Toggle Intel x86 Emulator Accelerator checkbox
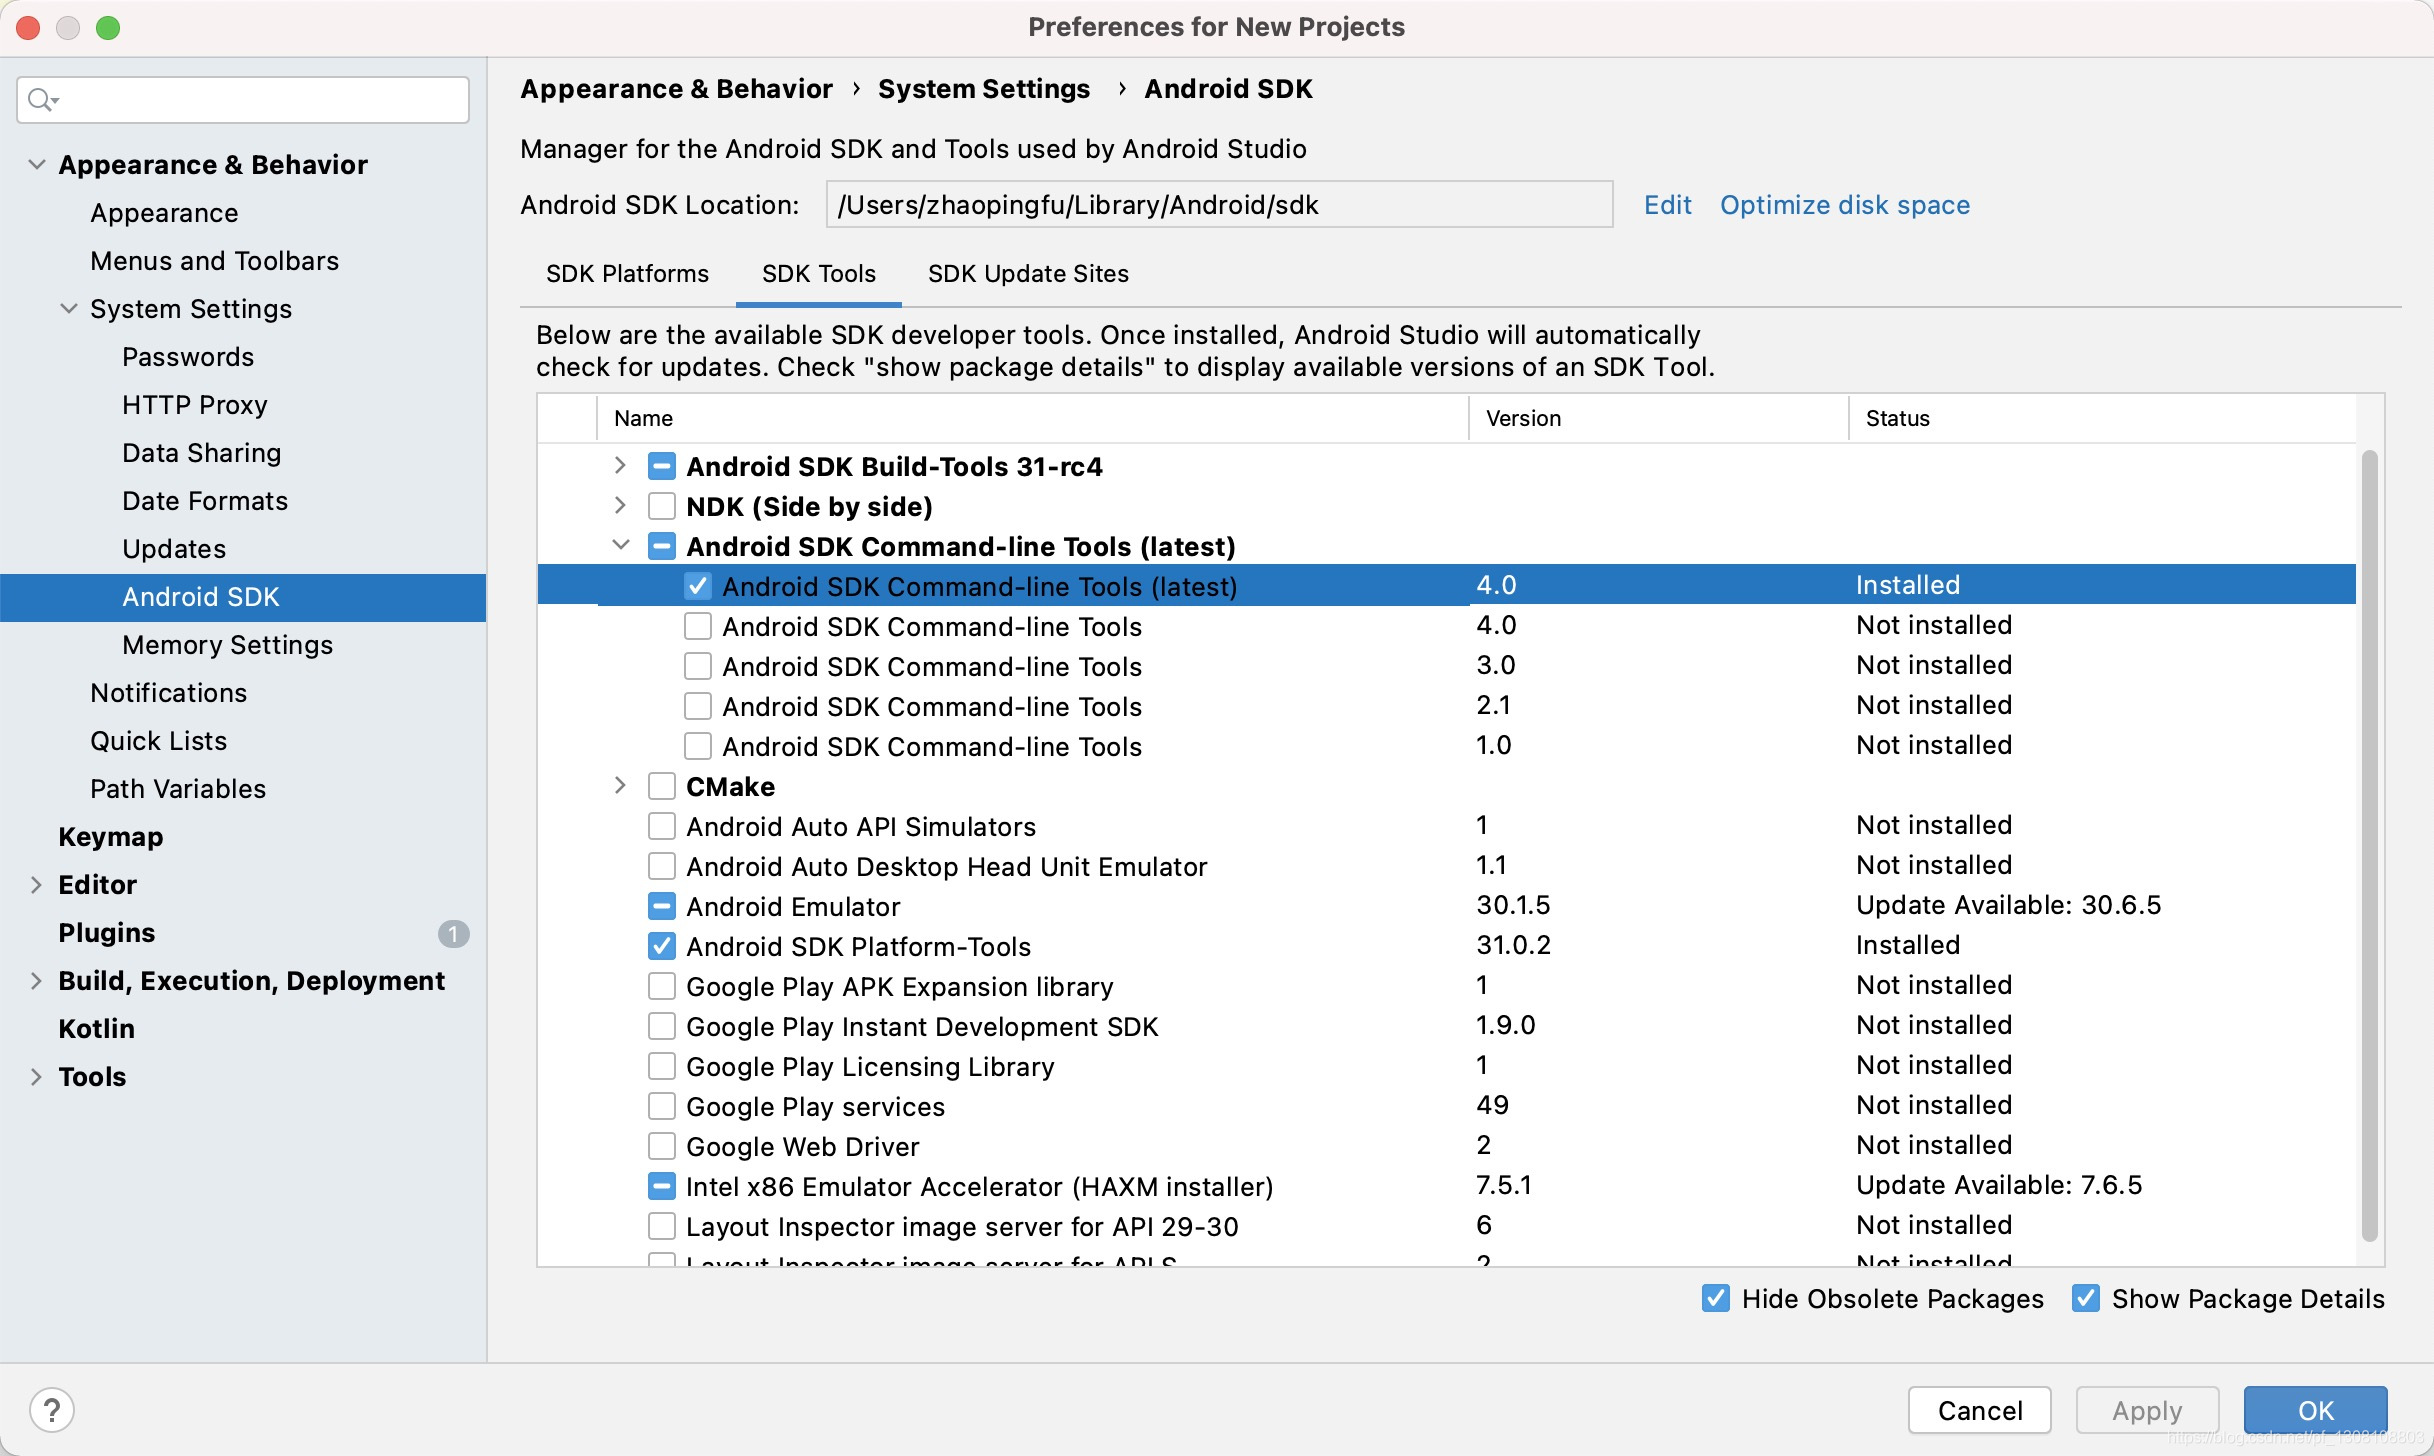Screen dimensions: 2434x1456 tap(662, 1186)
